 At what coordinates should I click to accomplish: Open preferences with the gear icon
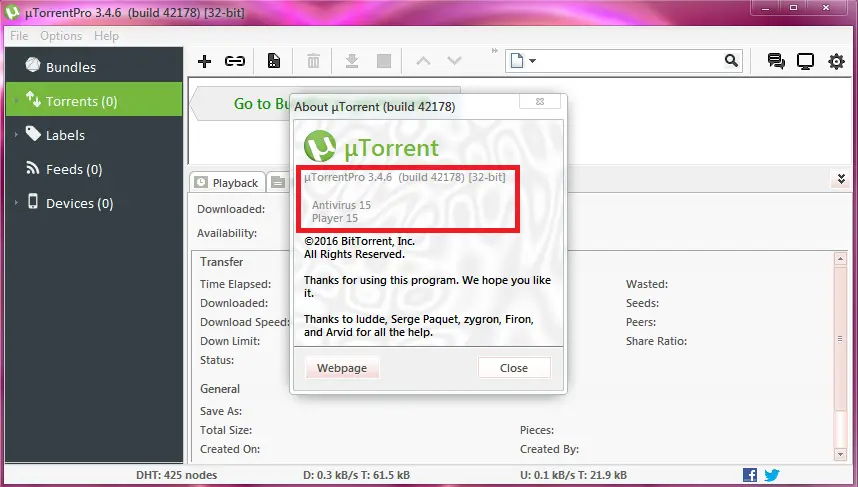pos(836,61)
